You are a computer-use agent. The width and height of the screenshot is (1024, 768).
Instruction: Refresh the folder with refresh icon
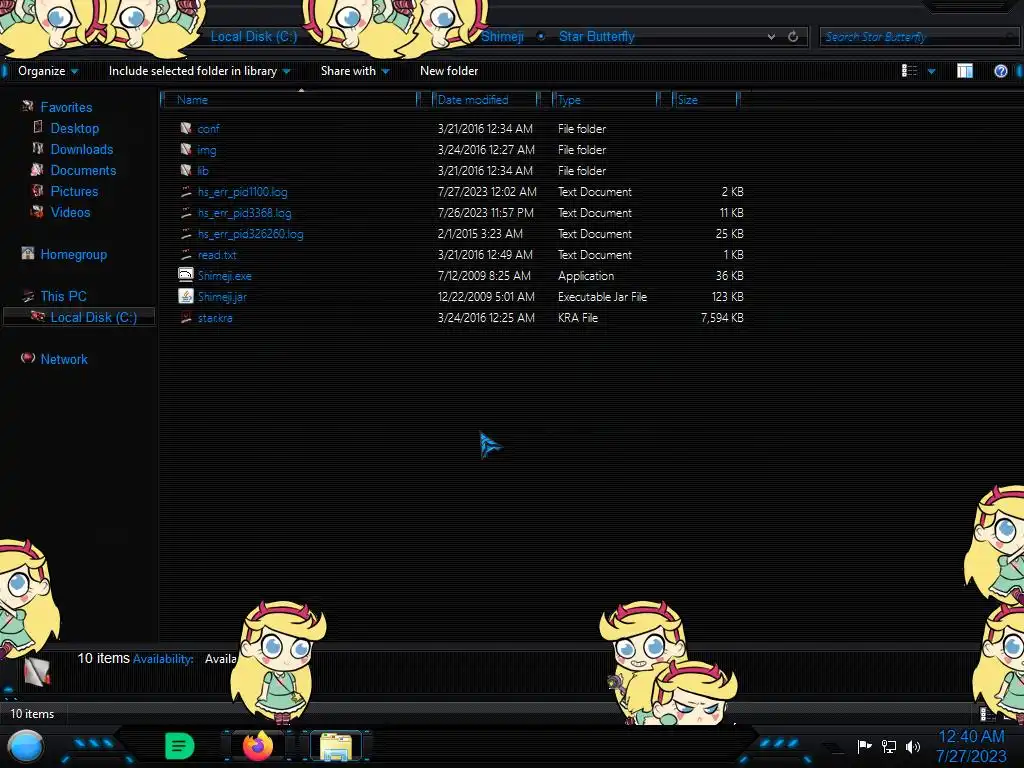793,37
